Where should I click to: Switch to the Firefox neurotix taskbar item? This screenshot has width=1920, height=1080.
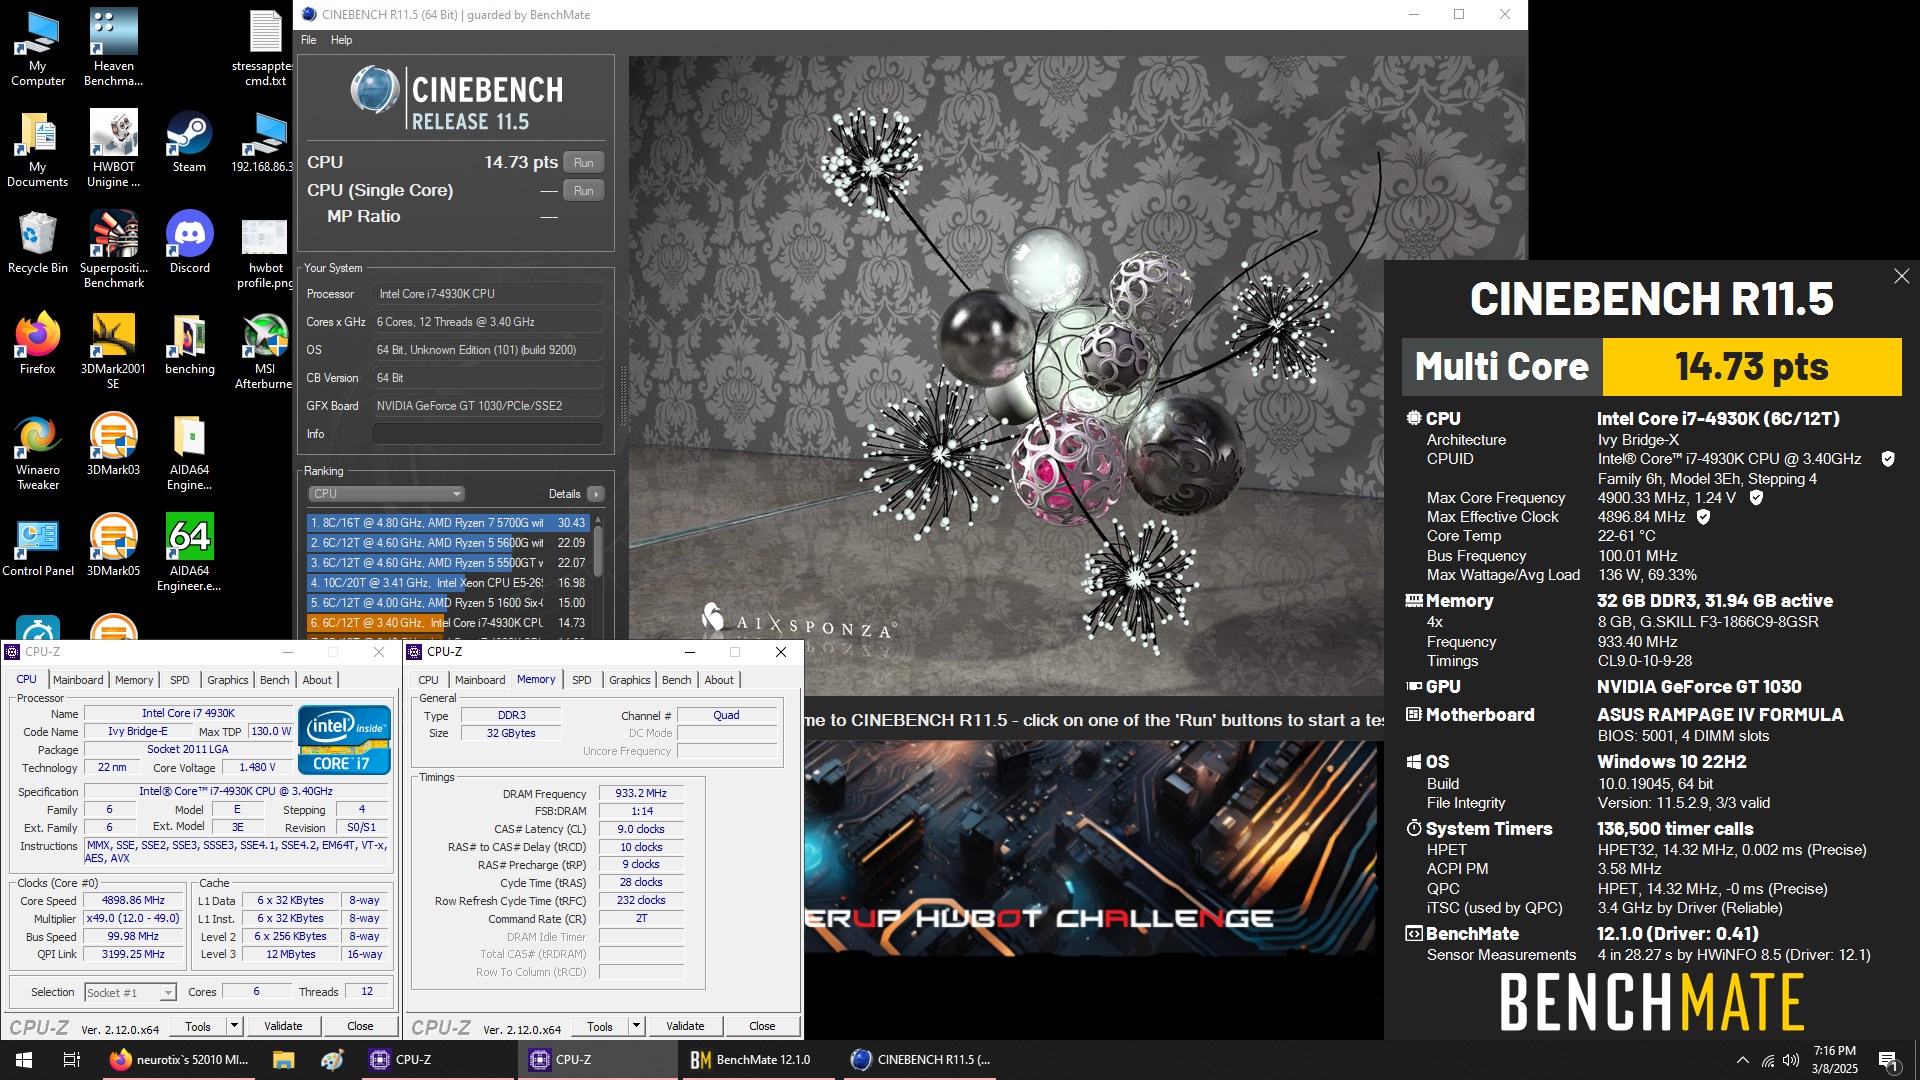tap(180, 1059)
